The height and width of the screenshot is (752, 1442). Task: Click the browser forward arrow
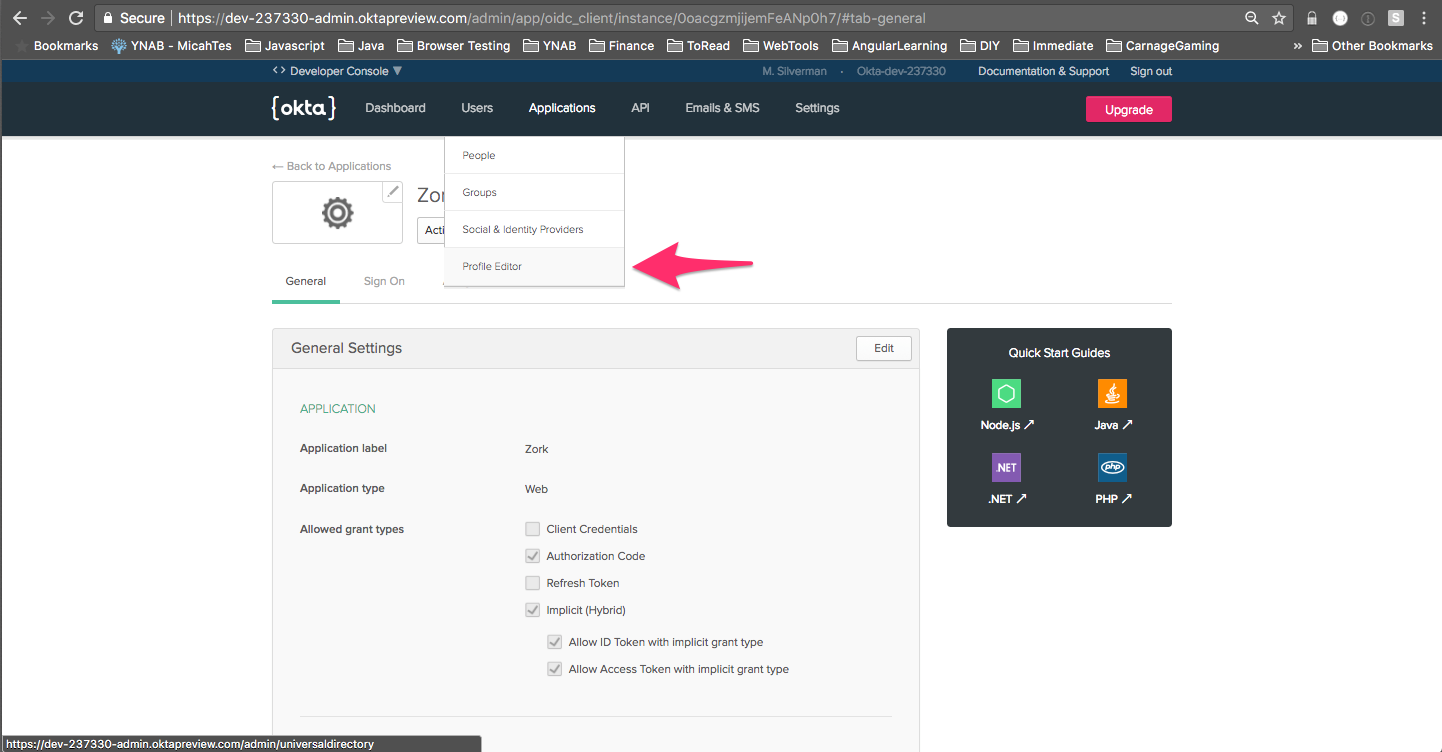coord(48,18)
